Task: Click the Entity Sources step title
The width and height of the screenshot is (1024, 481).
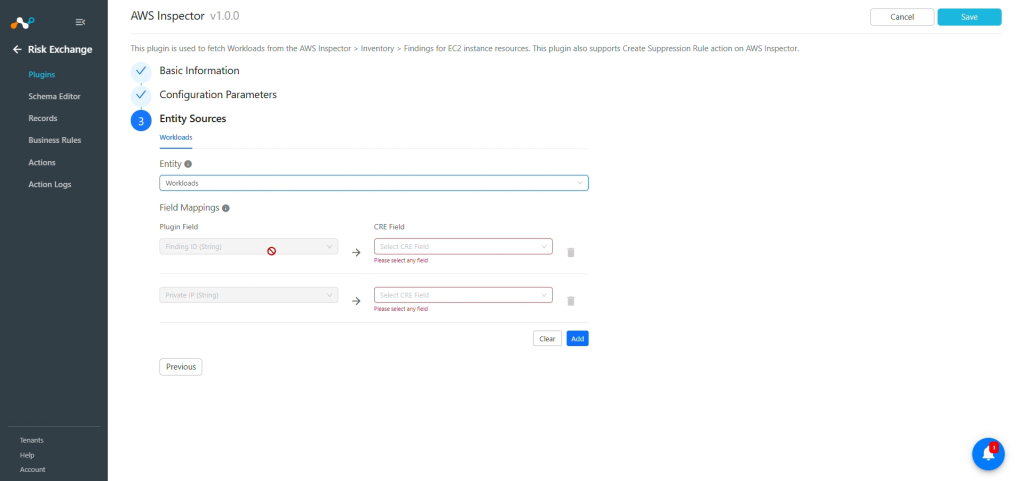Action: click(x=193, y=119)
